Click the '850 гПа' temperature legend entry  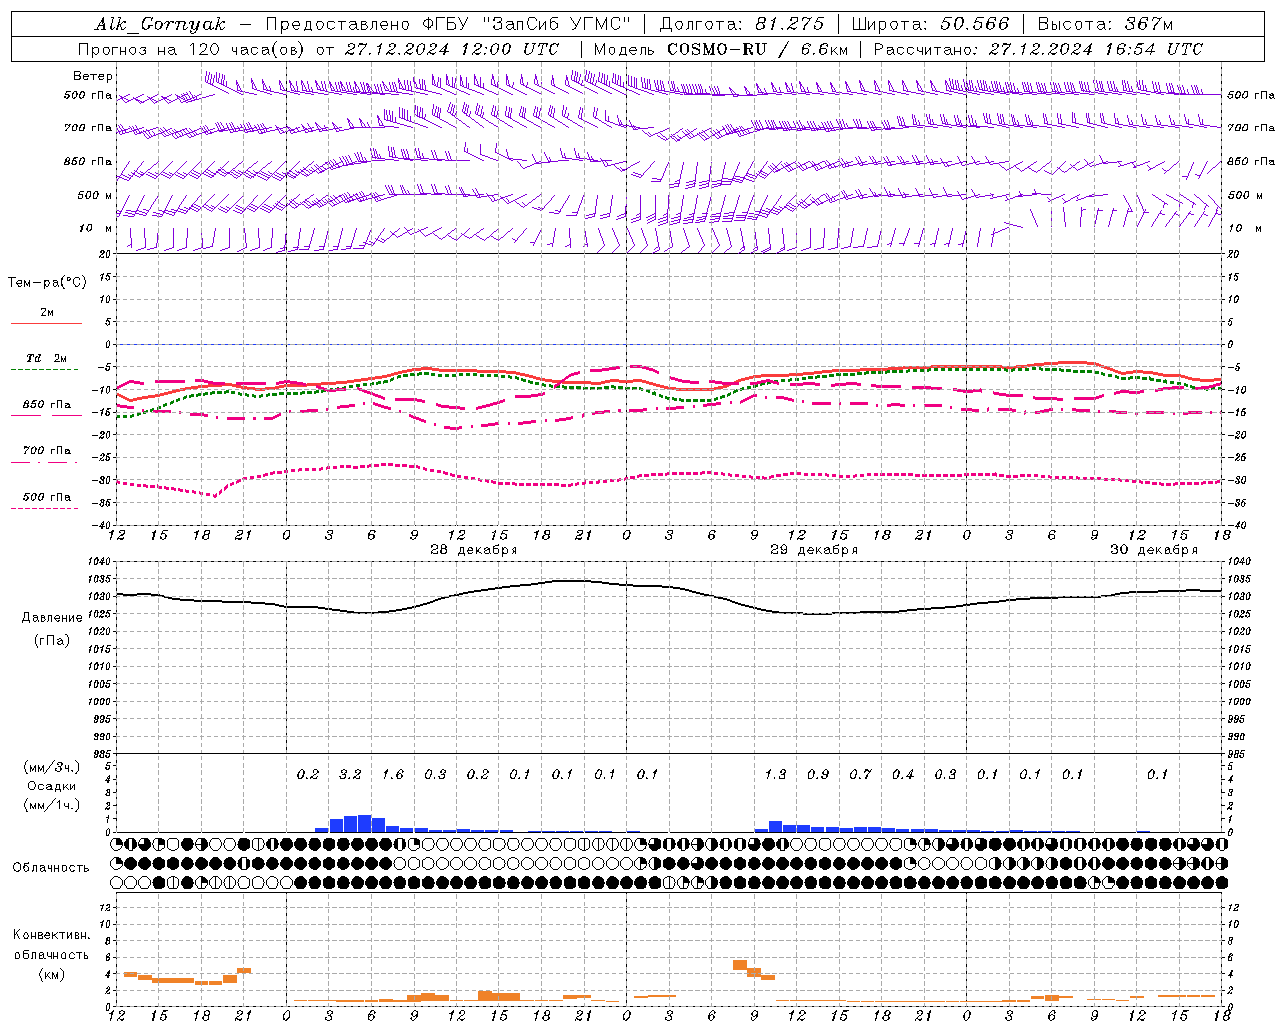click(x=47, y=405)
